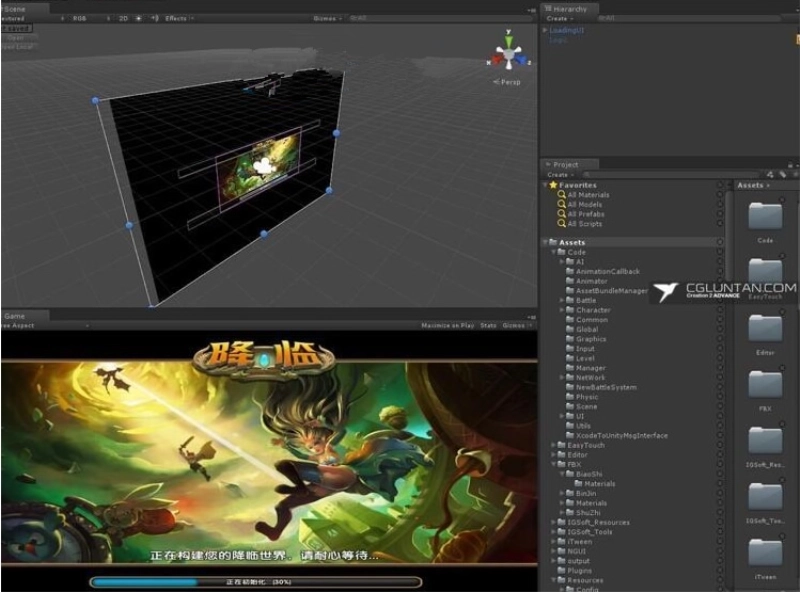Expand the NGUI folder arrow
Image resolution: width=800 pixels, height=592 pixels.
click(x=554, y=551)
